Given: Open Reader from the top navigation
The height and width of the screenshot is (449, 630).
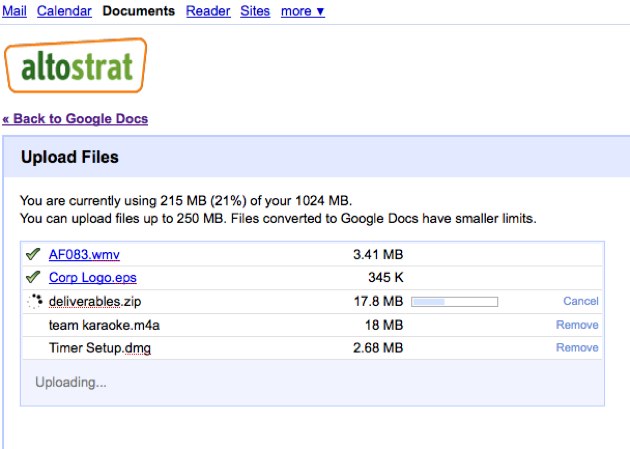Looking at the screenshot, I should click(x=208, y=11).
